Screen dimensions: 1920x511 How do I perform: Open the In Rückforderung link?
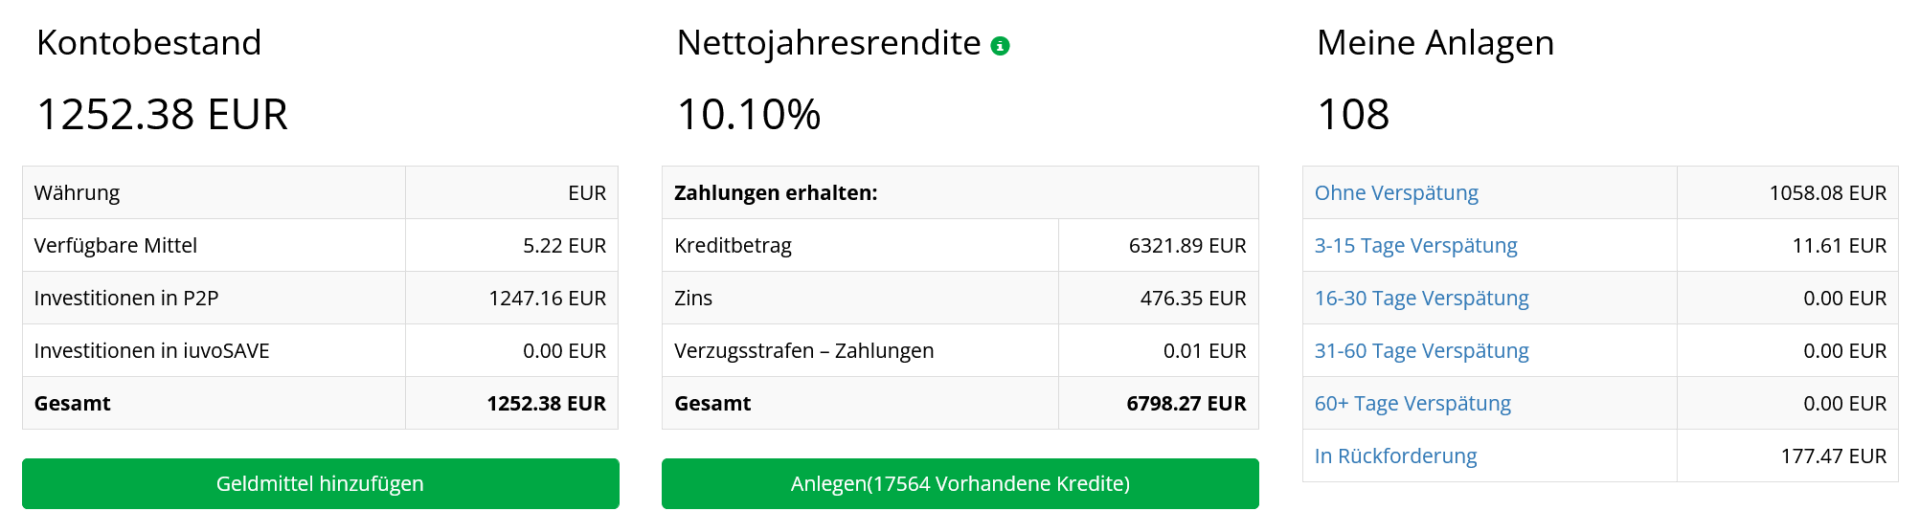1395,456
